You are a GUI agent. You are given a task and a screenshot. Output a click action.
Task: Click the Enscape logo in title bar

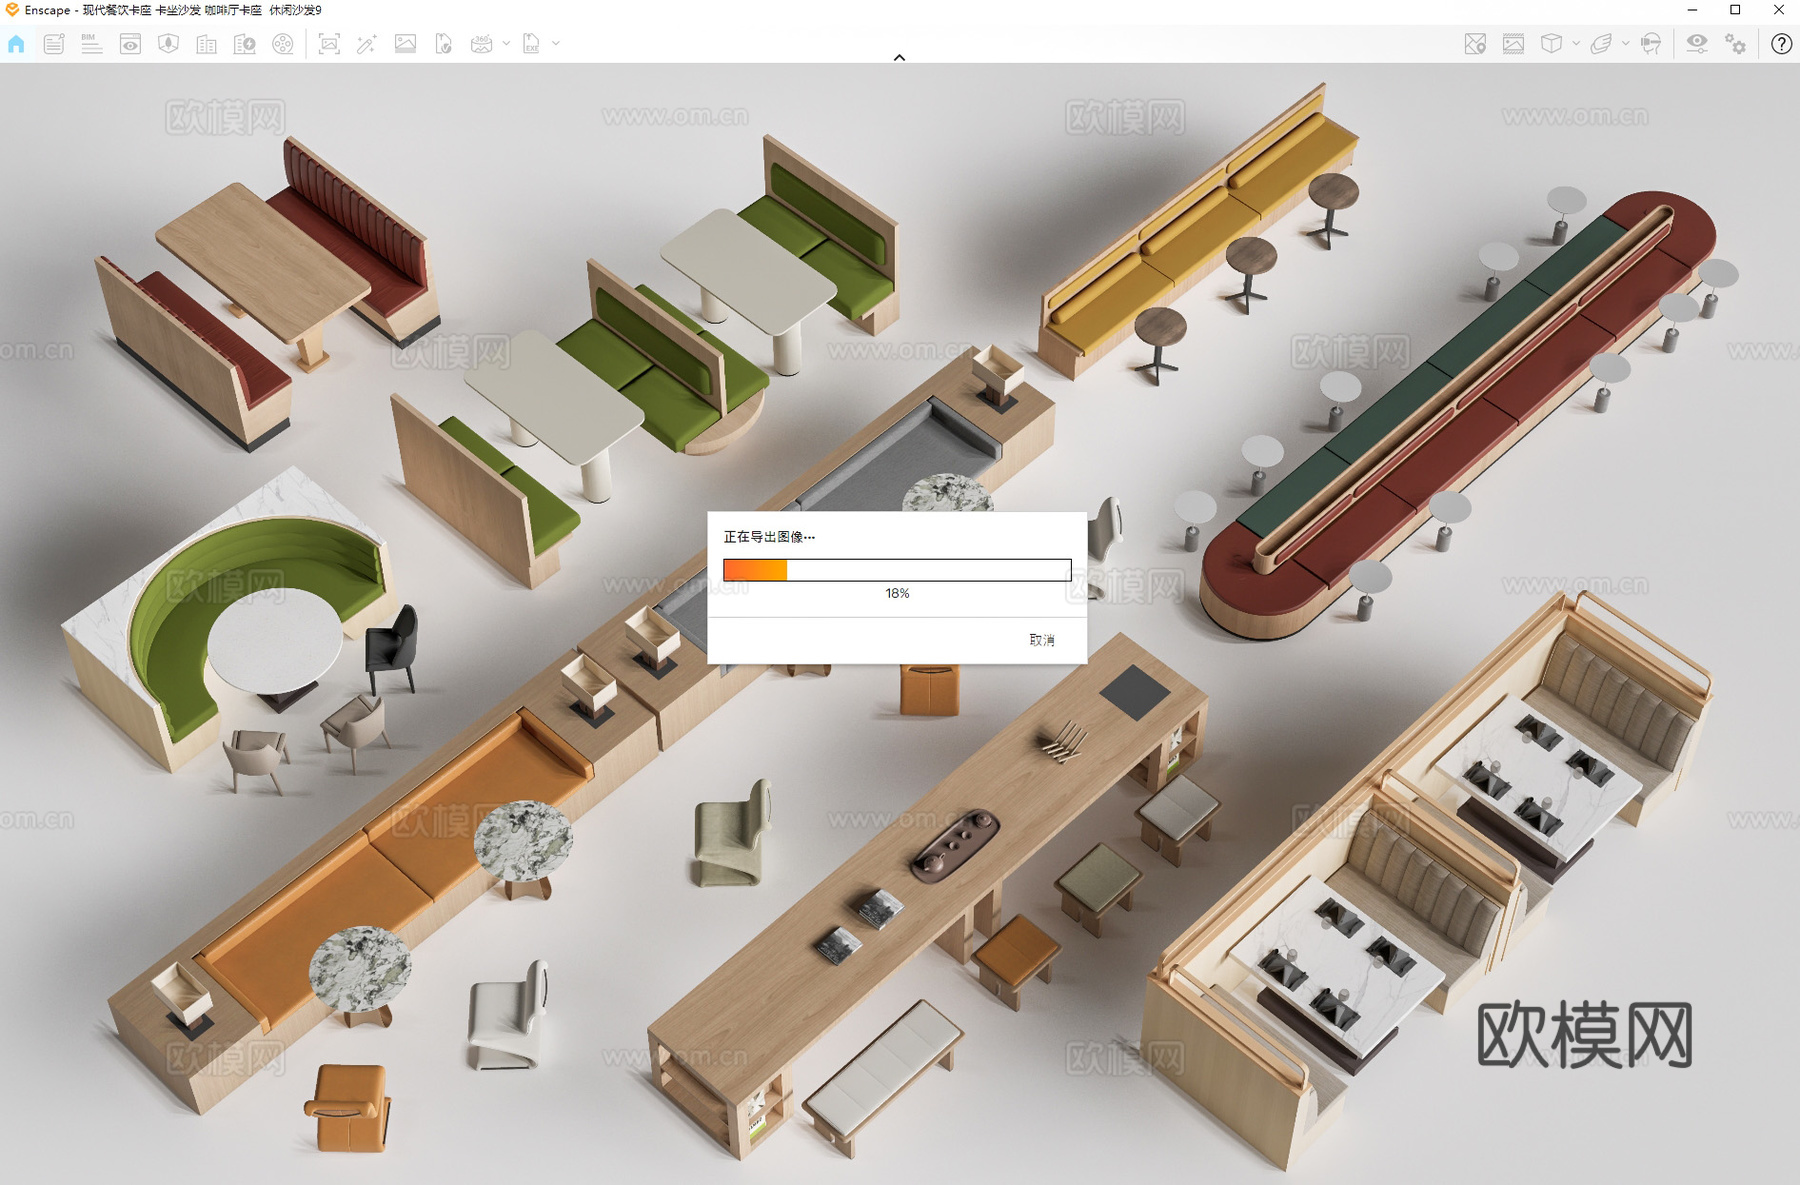12,10
